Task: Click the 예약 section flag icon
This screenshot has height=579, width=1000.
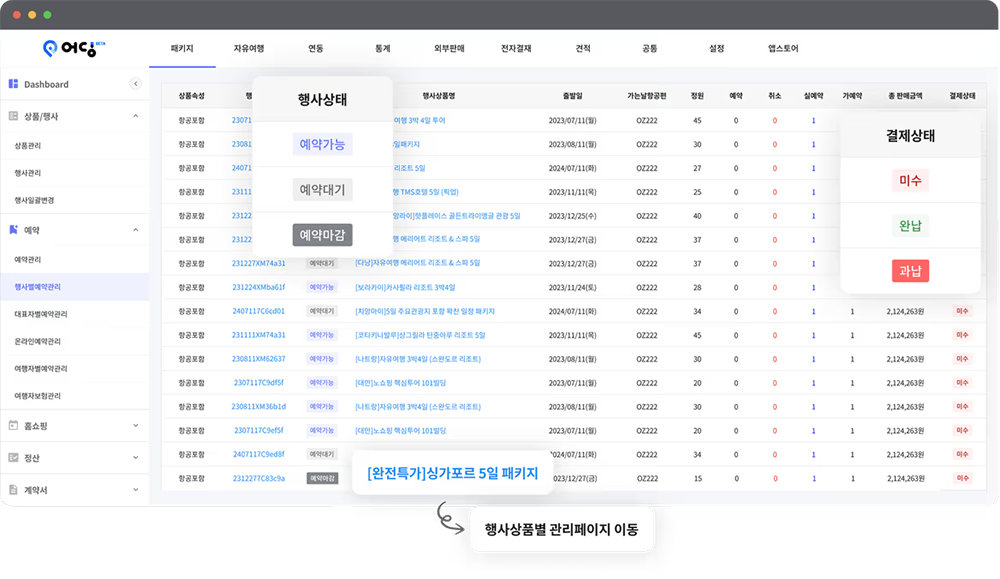Action: pos(14,230)
